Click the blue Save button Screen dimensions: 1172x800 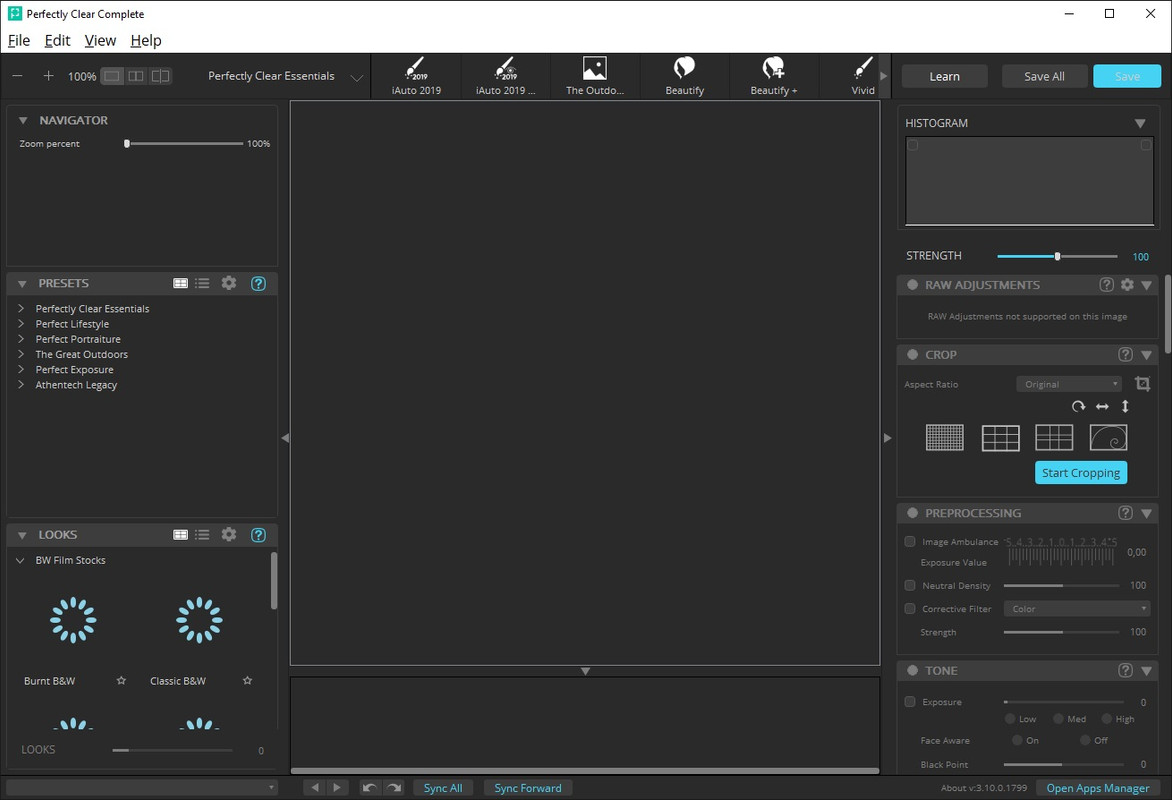(1127, 76)
